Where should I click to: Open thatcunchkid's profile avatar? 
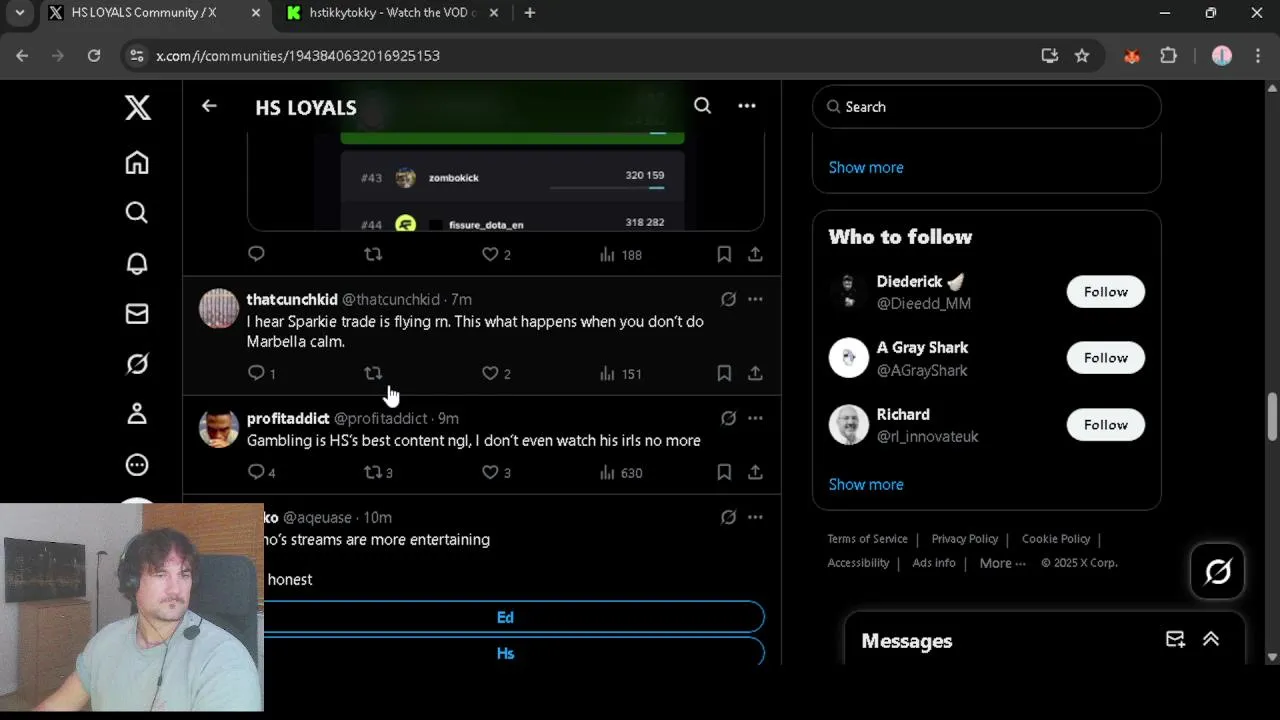pos(218,308)
